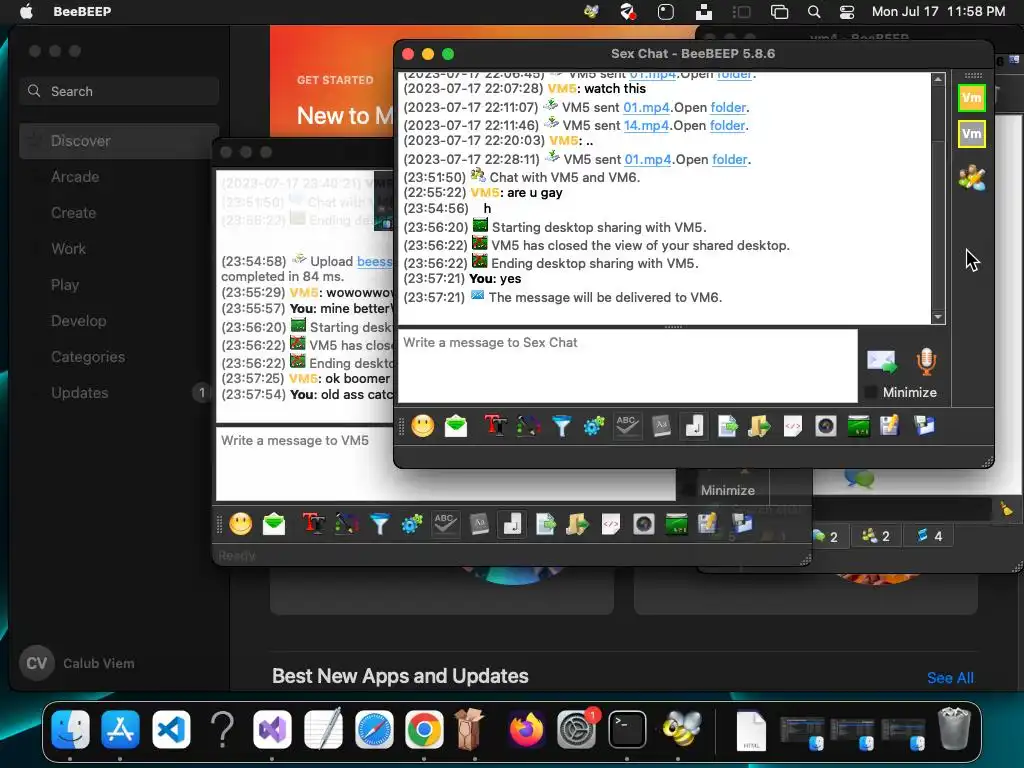Open 01.mp4 link sent at 22:28:11
This screenshot has width=1024, height=768.
[x=647, y=159]
